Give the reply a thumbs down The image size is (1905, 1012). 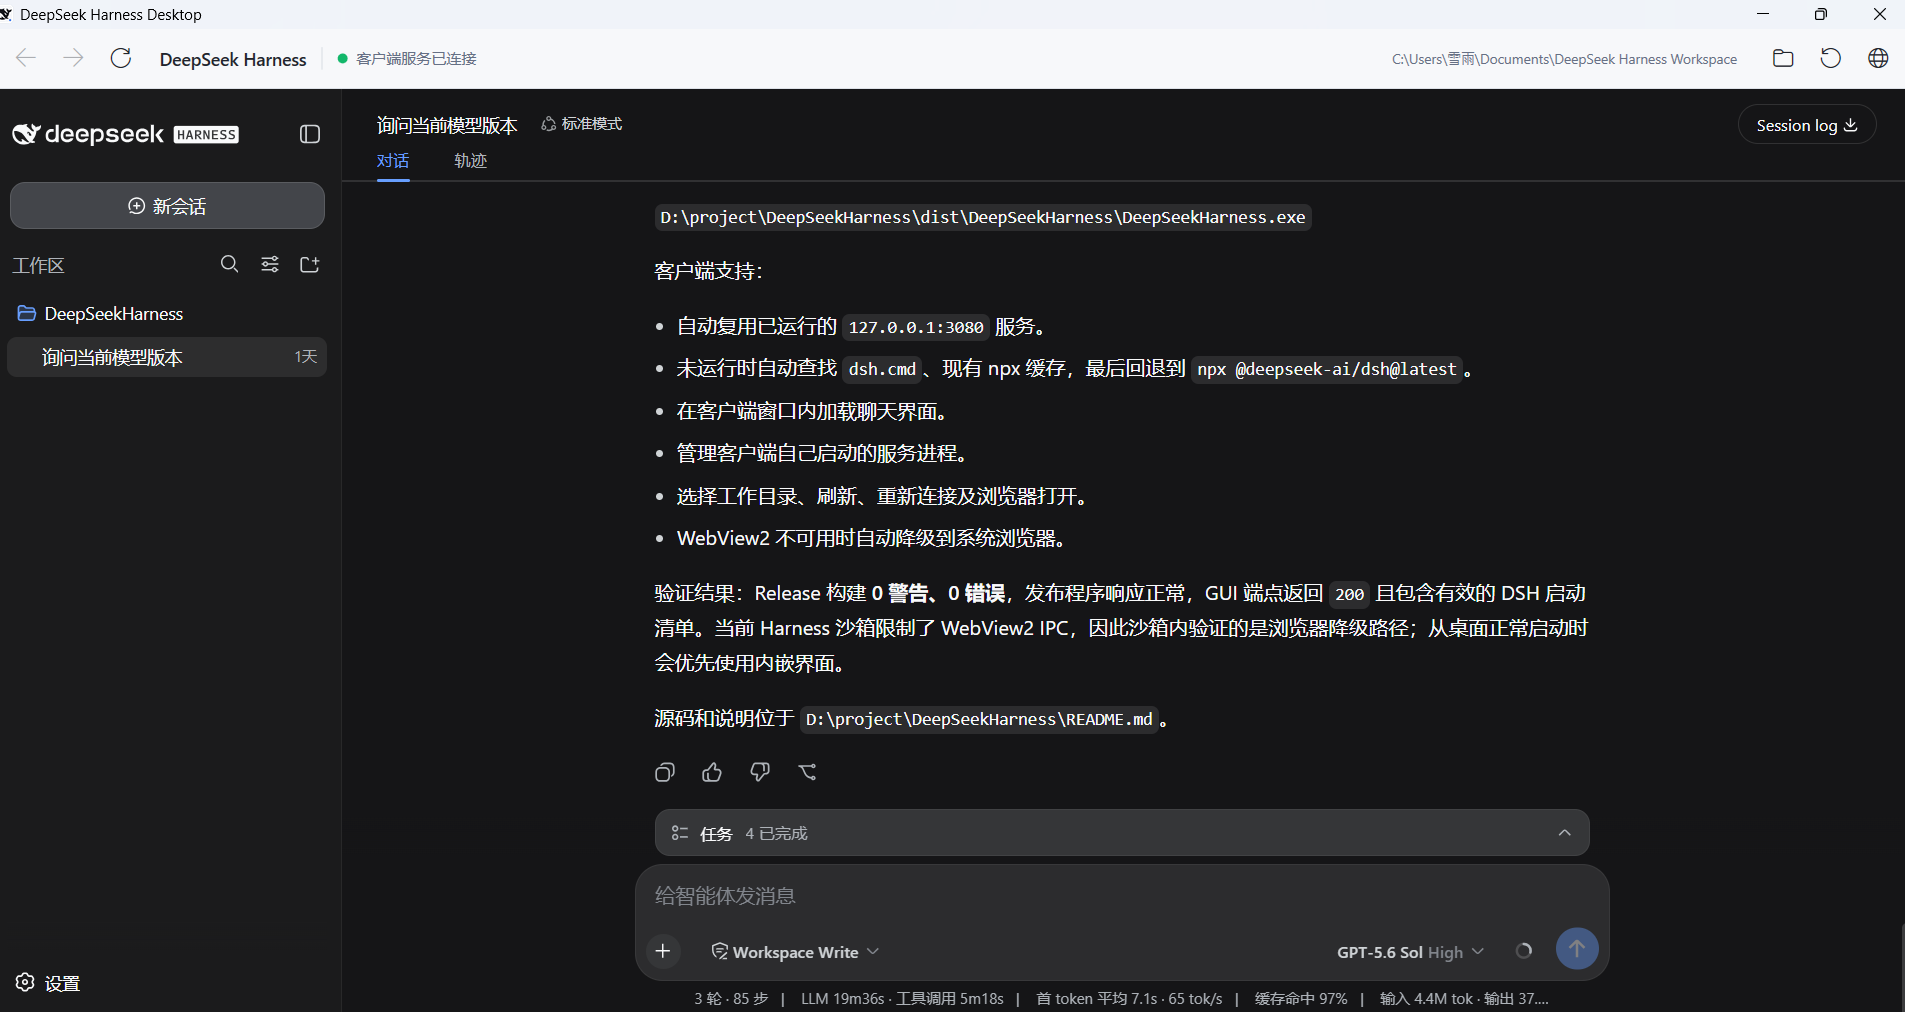(x=760, y=772)
